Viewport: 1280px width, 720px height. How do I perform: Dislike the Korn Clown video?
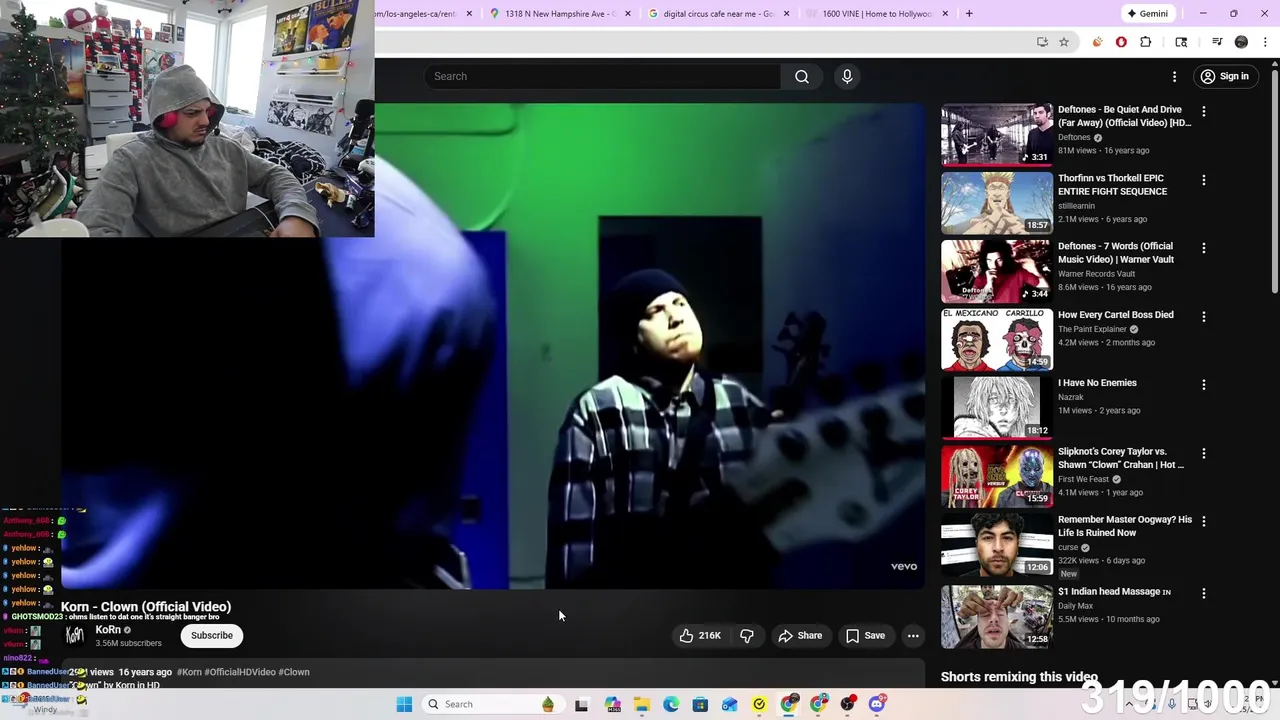pyautogui.click(x=747, y=636)
